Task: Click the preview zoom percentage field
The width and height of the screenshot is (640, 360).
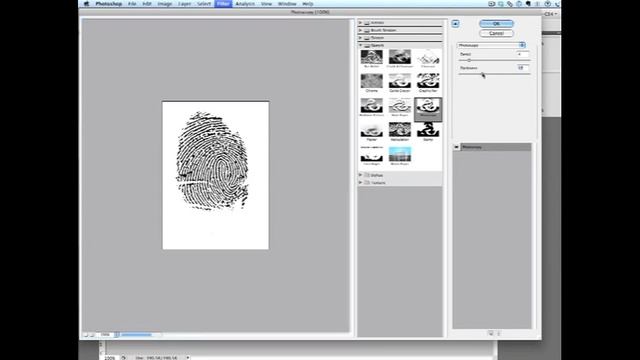Action: [106, 335]
